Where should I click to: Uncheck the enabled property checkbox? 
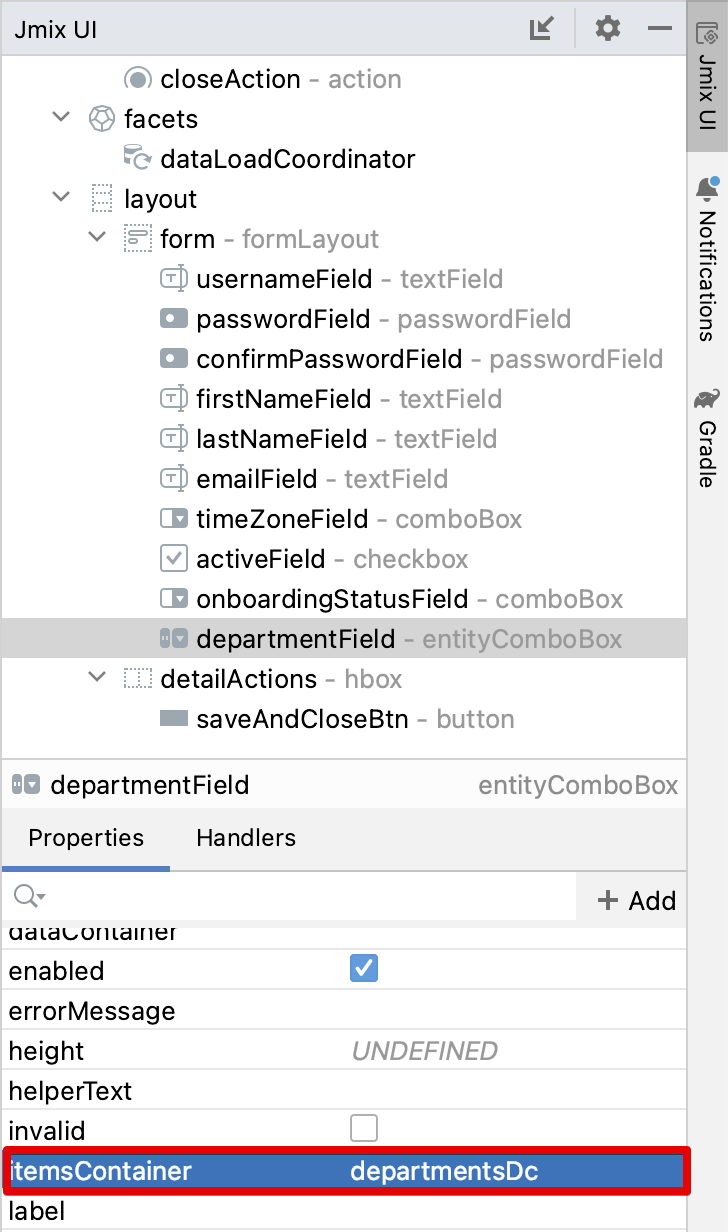pyautogui.click(x=364, y=968)
